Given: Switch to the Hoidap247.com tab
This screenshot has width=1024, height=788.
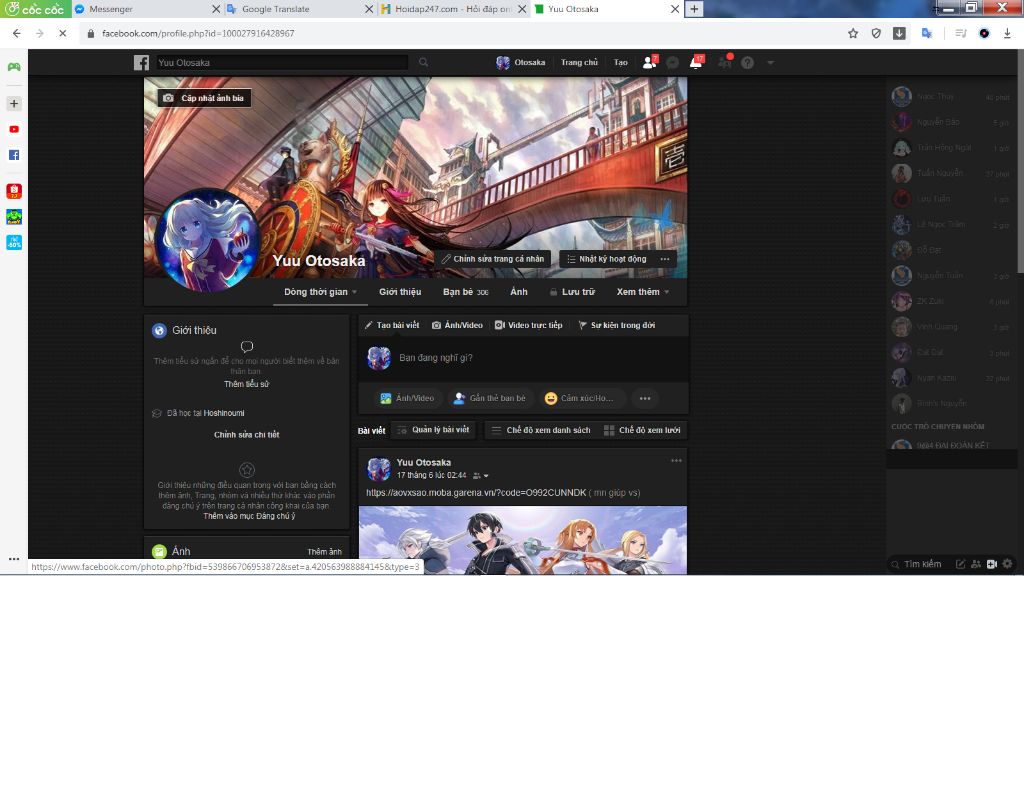Looking at the screenshot, I should point(452,9).
